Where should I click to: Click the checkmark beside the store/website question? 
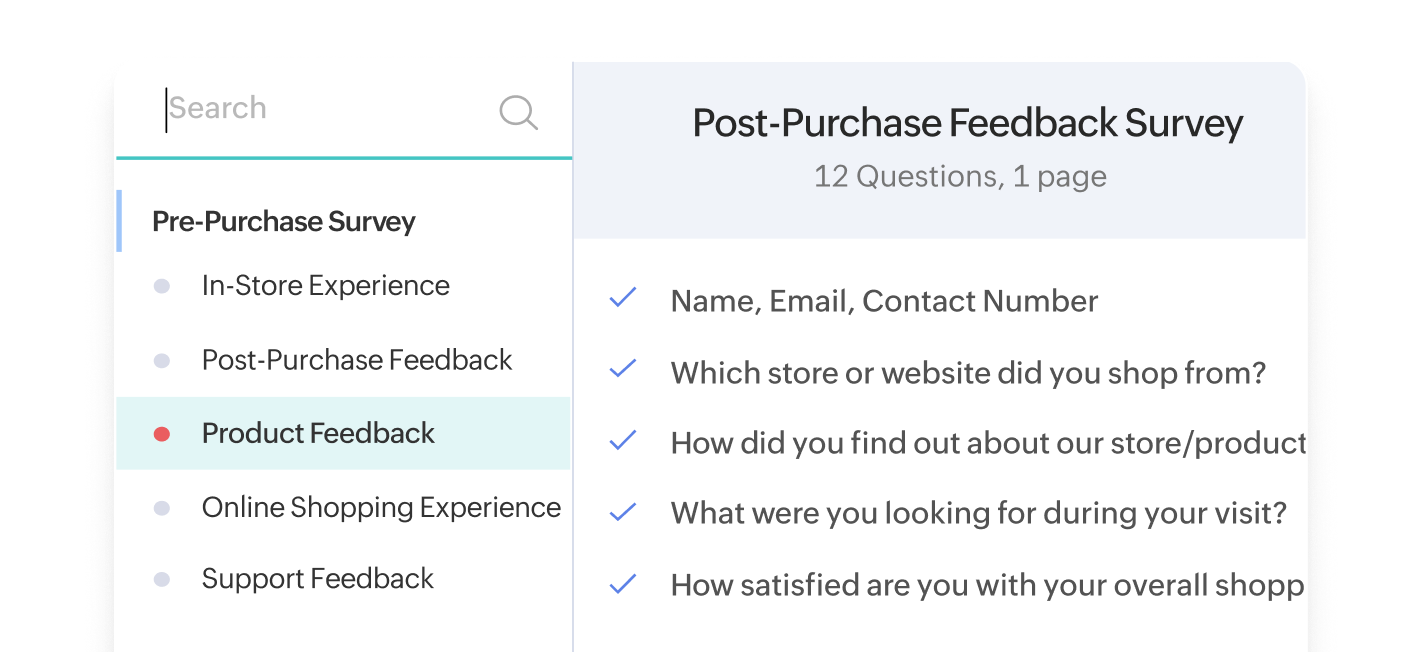(x=622, y=369)
